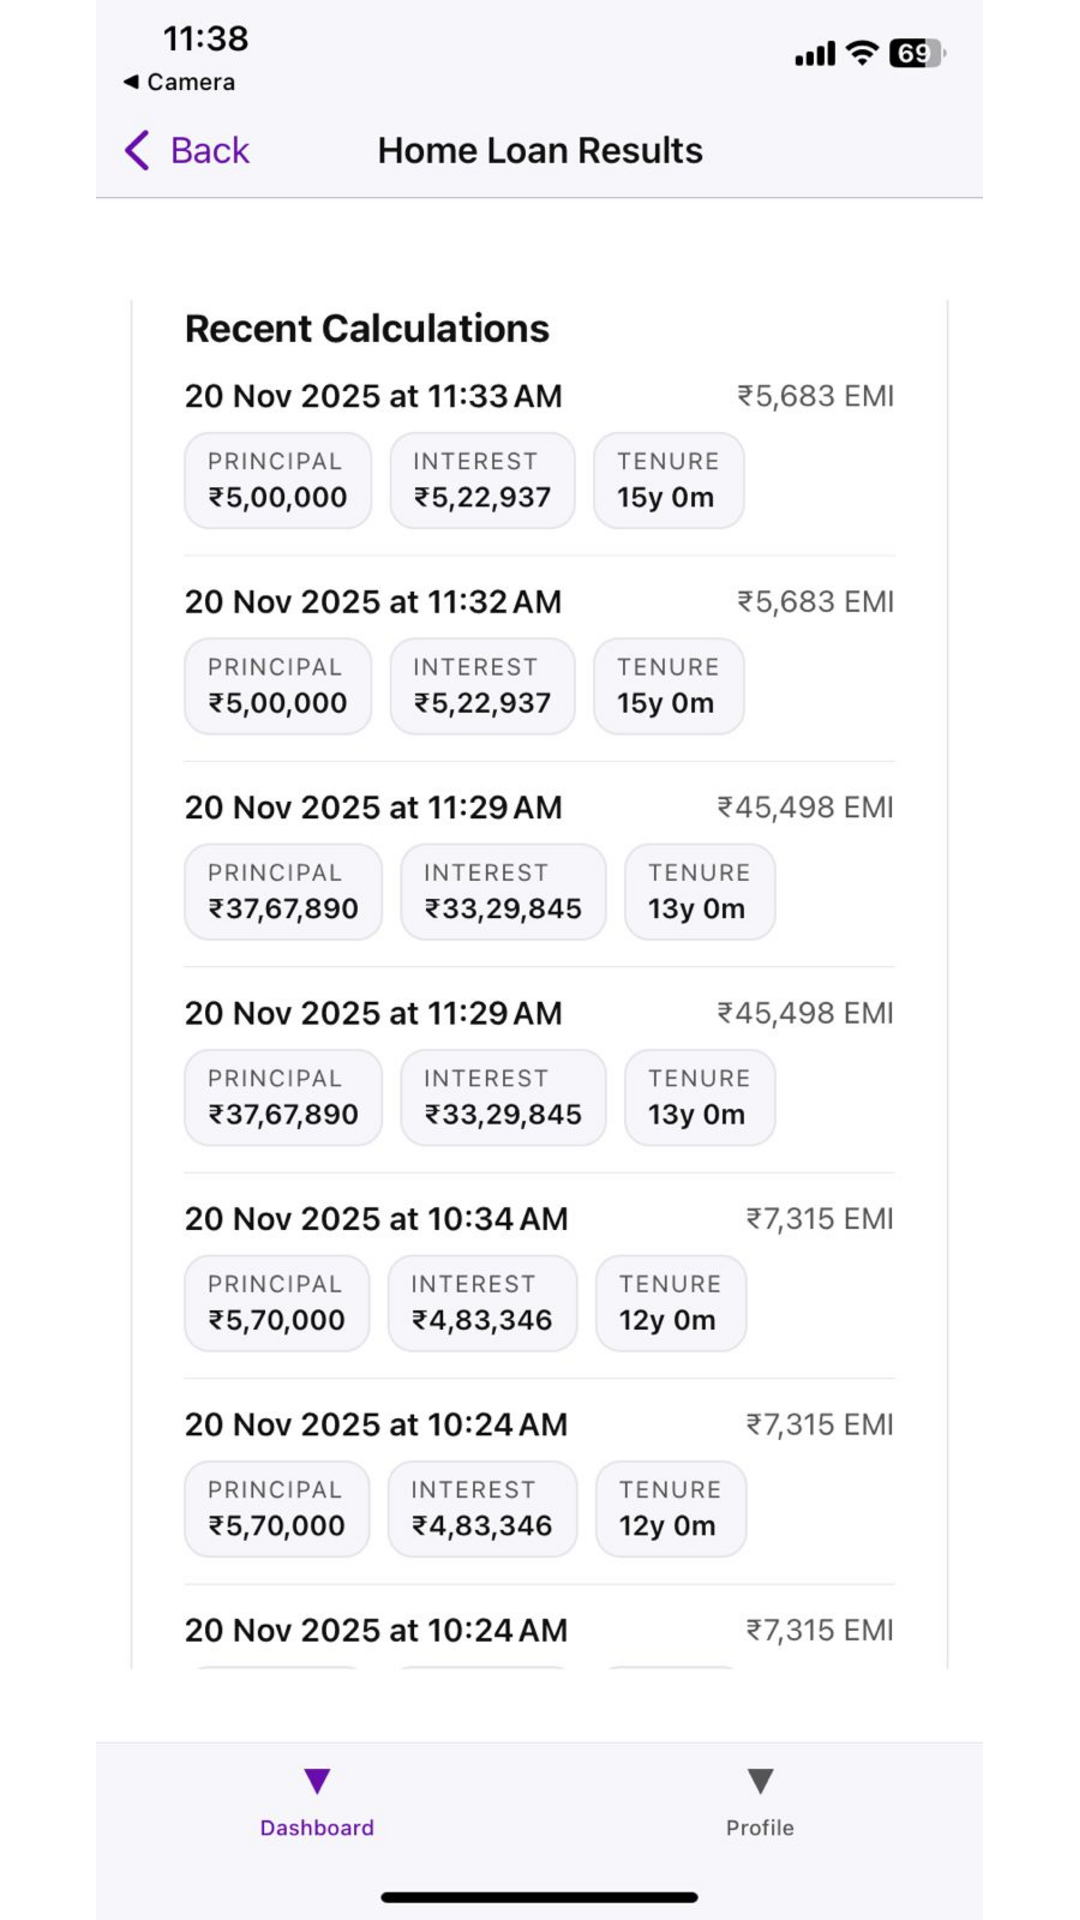The width and height of the screenshot is (1080, 1920).
Task: Tap the cellular signal bars icon
Action: click(x=814, y=54)
